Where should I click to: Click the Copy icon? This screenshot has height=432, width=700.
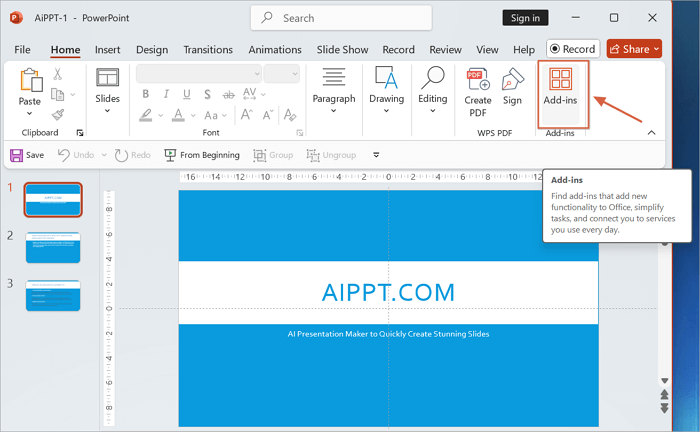(x=58, y=94)
